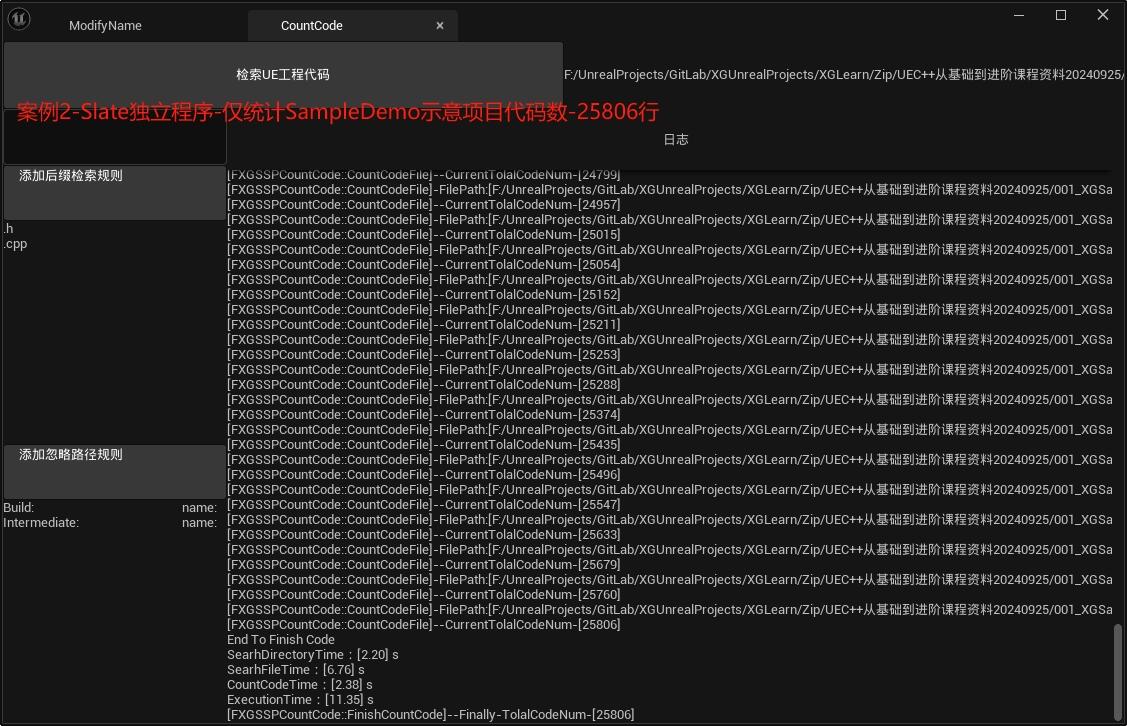Click log line CurrentTolalCodeNum-[25760]

pyautogui.click(x=424, y=594)
